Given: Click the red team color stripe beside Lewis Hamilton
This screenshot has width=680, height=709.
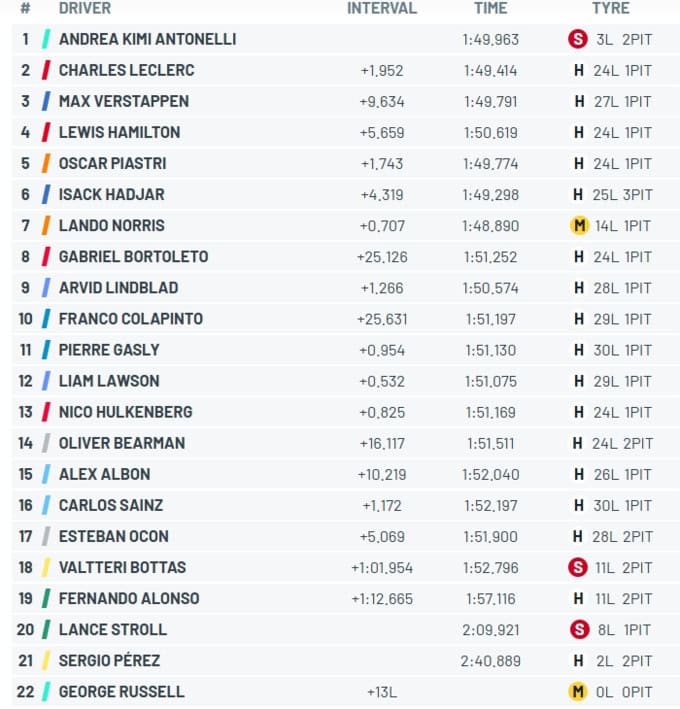Looking at the screenshot, I should (46, 132).
